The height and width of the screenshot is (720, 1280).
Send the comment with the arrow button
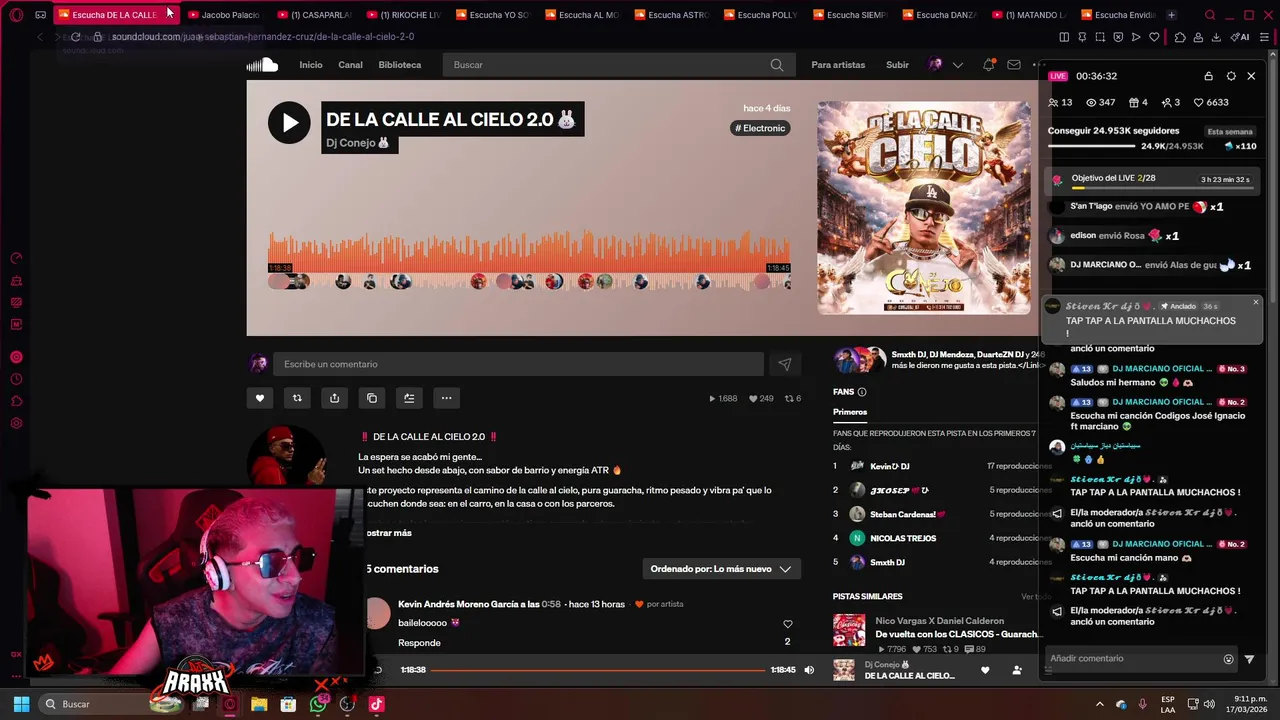[785, 364]
